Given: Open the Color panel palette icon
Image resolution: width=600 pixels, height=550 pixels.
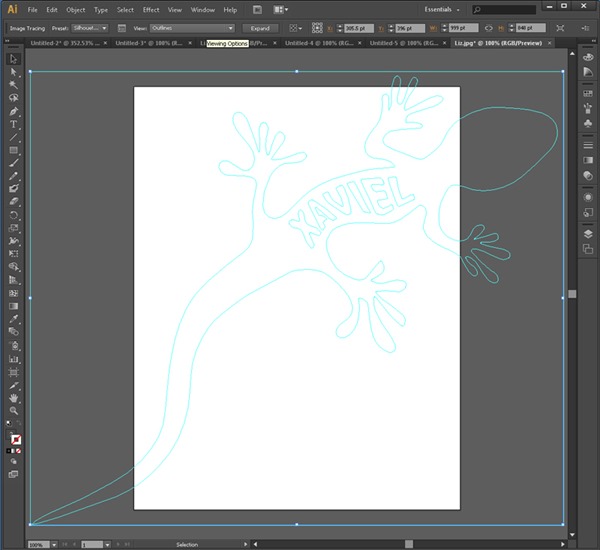Looking at the screenshot, I should pos(588,57).
